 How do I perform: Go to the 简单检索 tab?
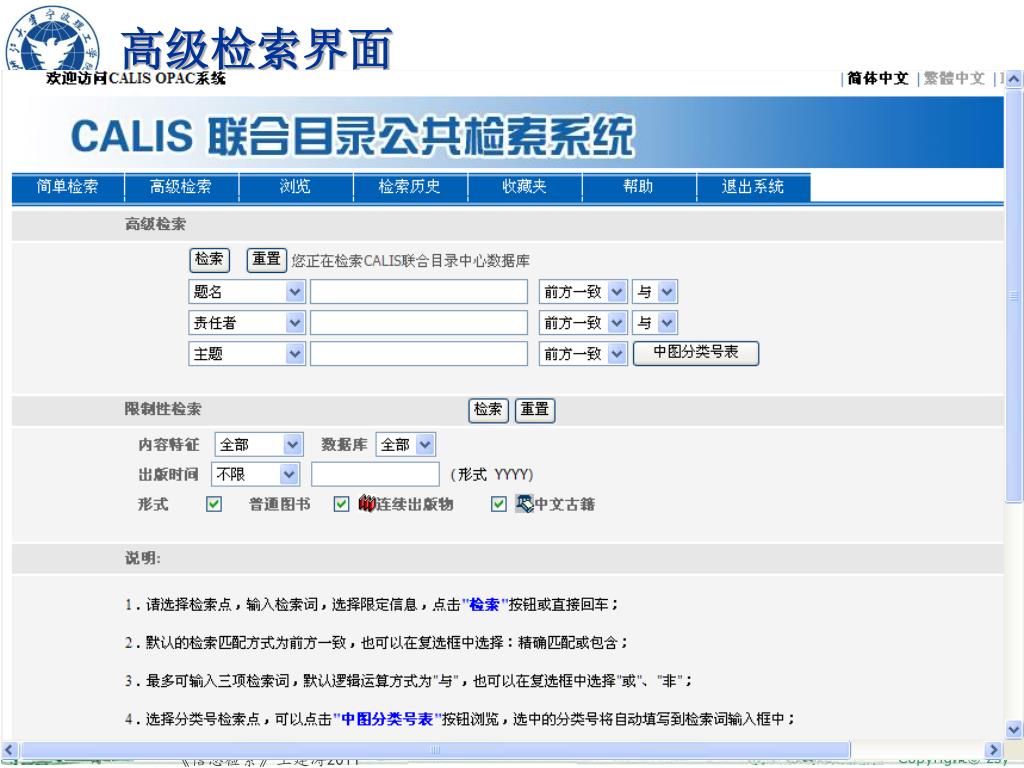(x=67, y=187)
